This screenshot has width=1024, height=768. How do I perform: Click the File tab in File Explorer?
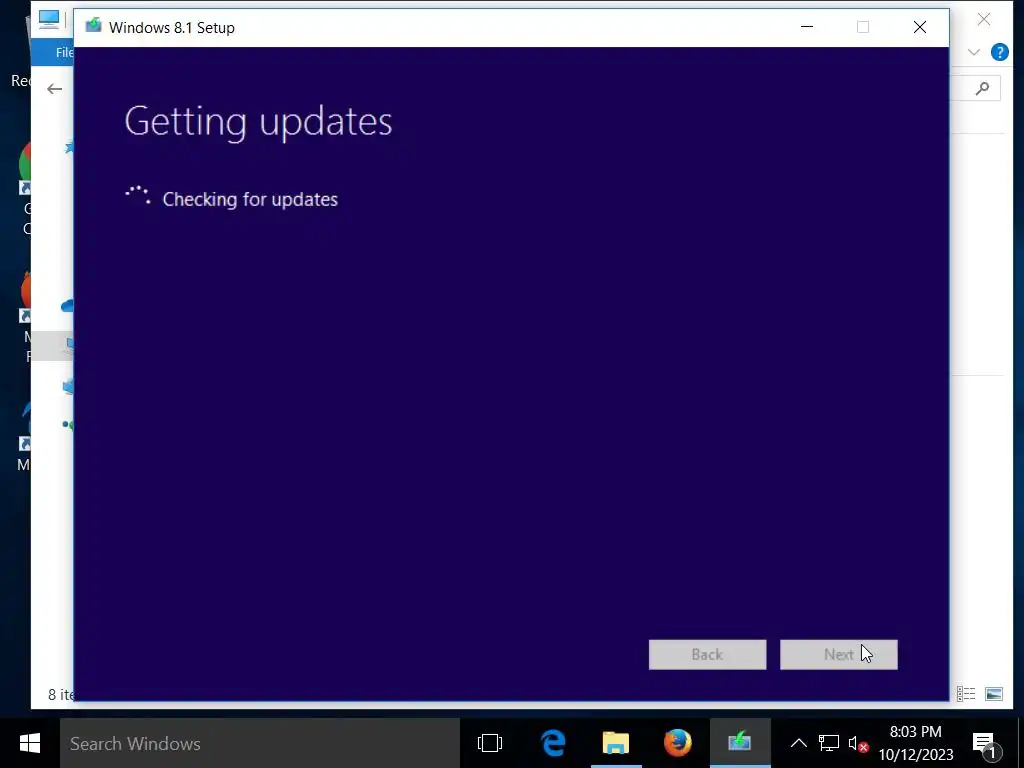point(64,52)
